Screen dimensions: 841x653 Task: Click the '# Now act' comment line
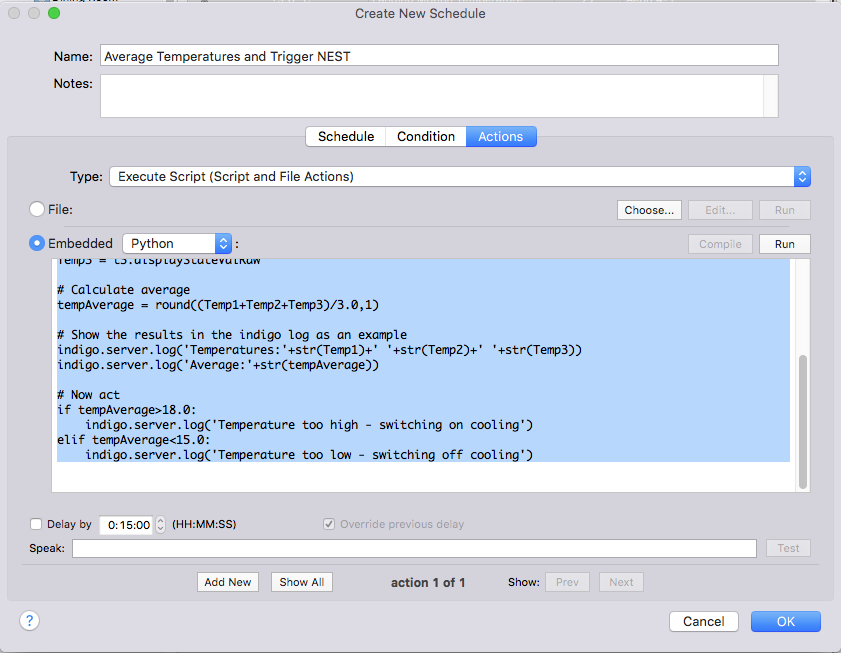coord(88,395)
